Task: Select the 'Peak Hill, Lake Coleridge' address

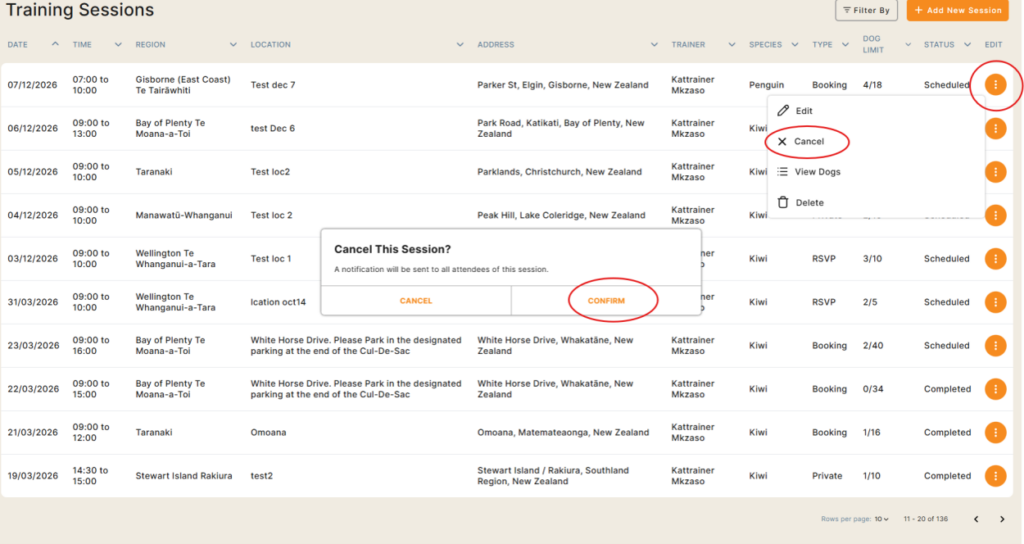Action: tap(561, 215)
